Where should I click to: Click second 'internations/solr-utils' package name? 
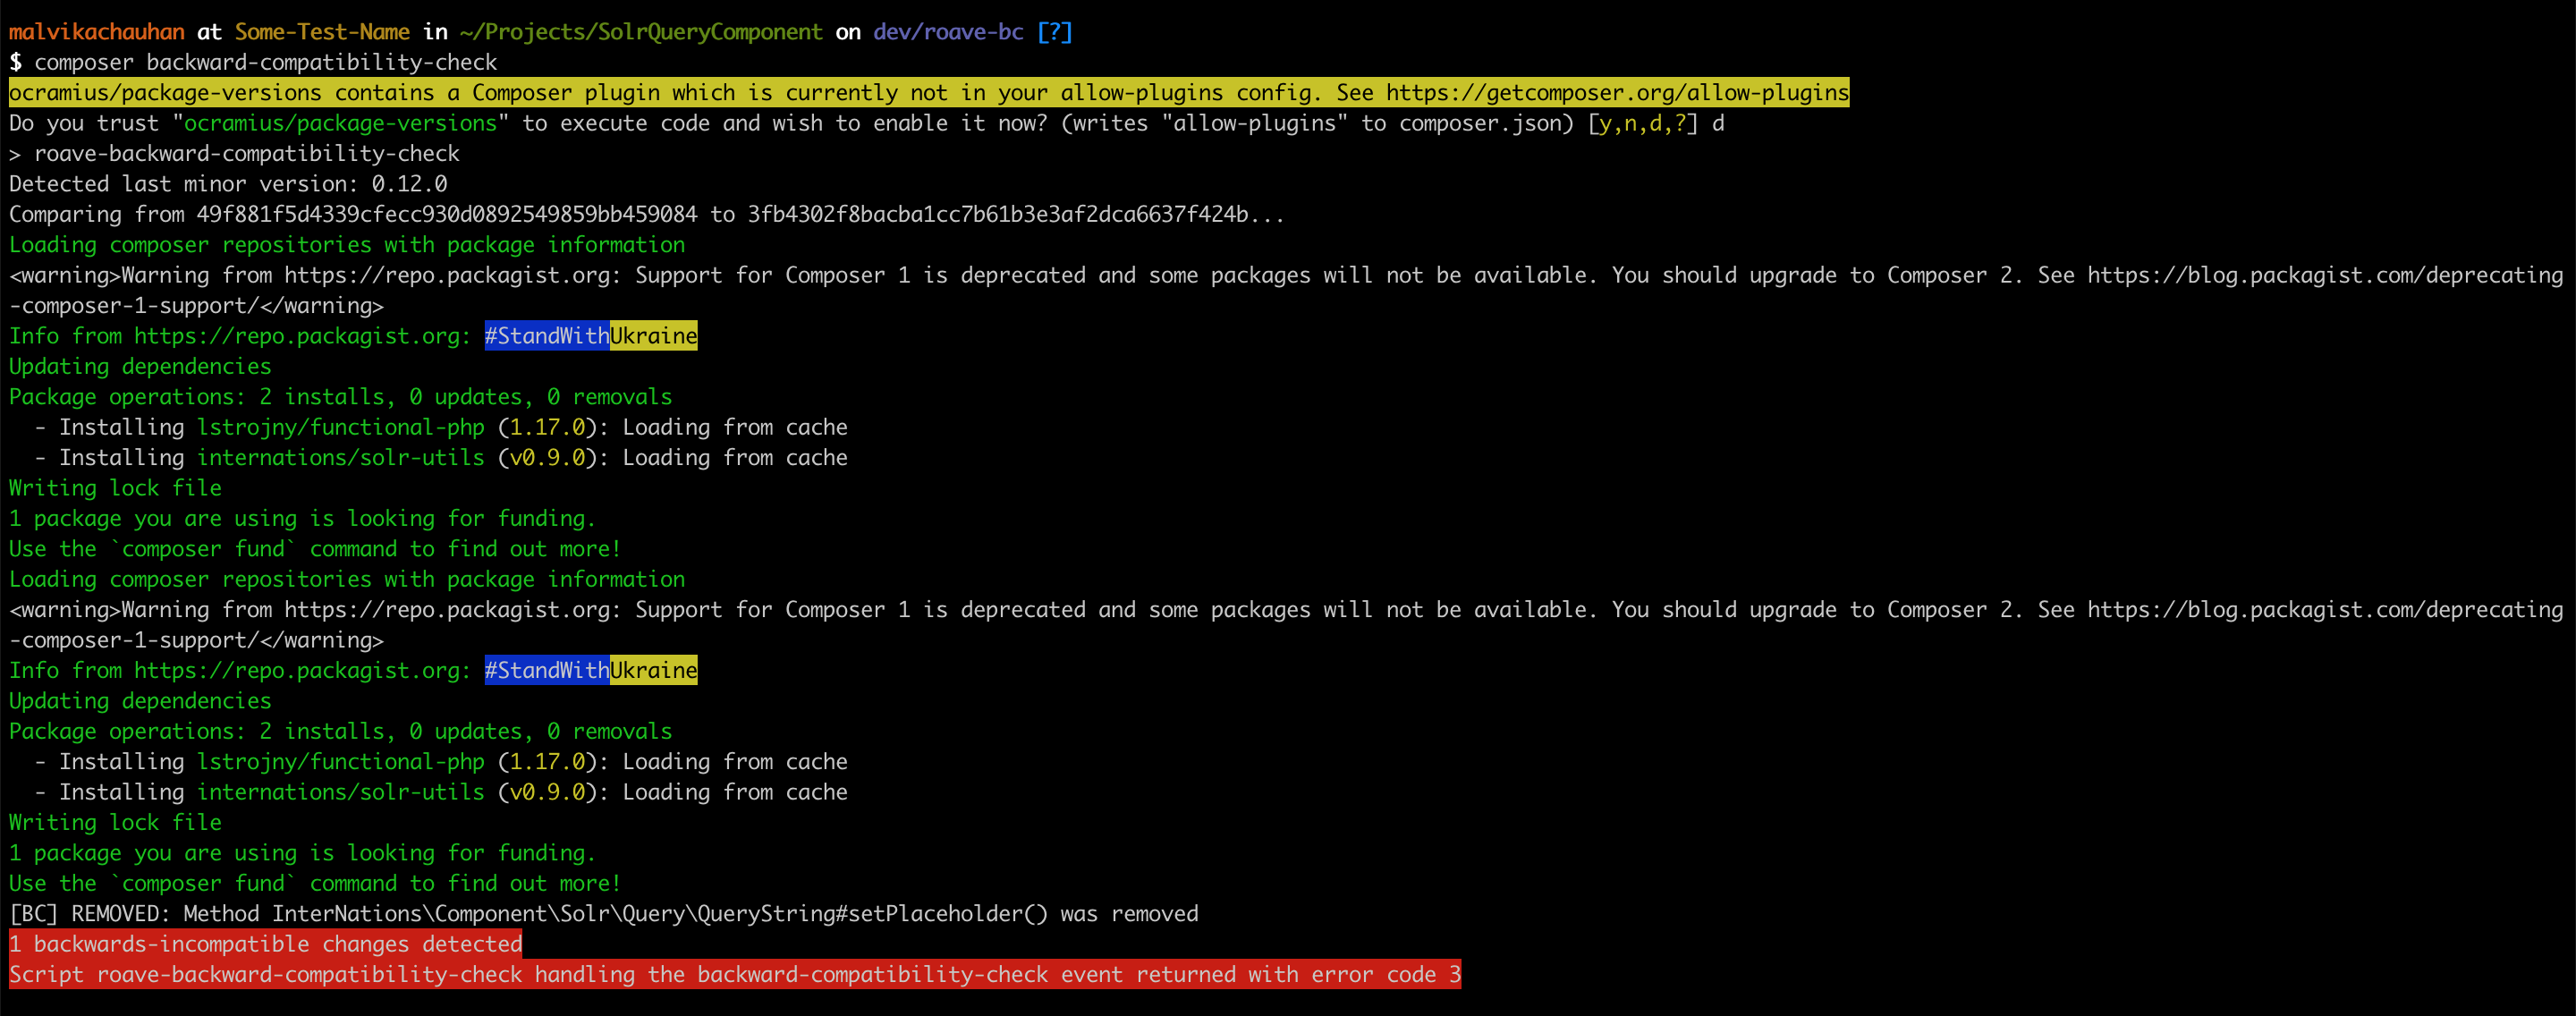pos(341,792)
